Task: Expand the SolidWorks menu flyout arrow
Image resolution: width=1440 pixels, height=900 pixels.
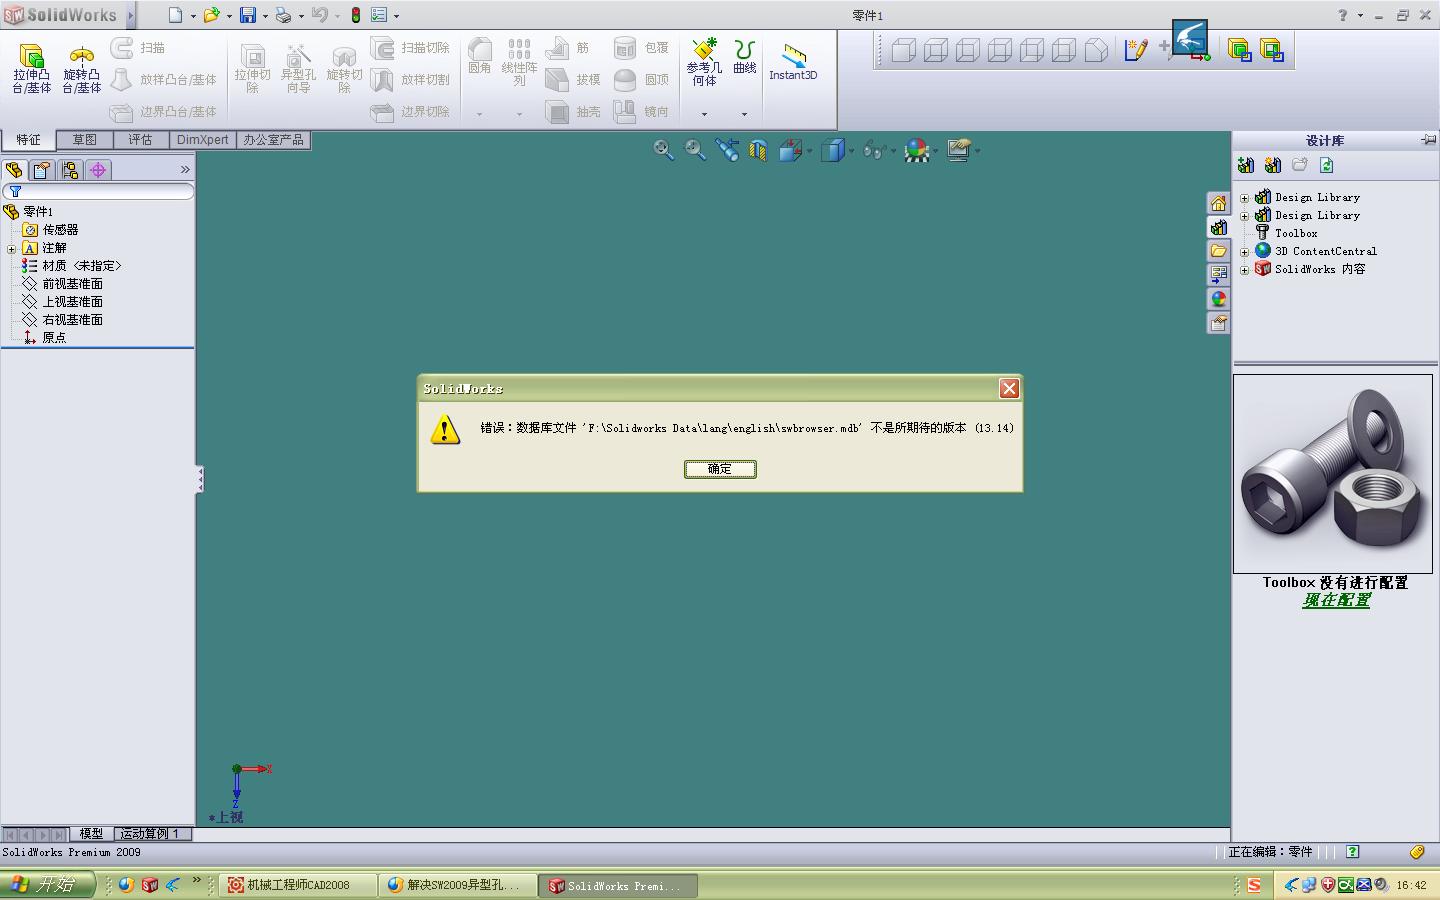Action: (x=130, y=16)
